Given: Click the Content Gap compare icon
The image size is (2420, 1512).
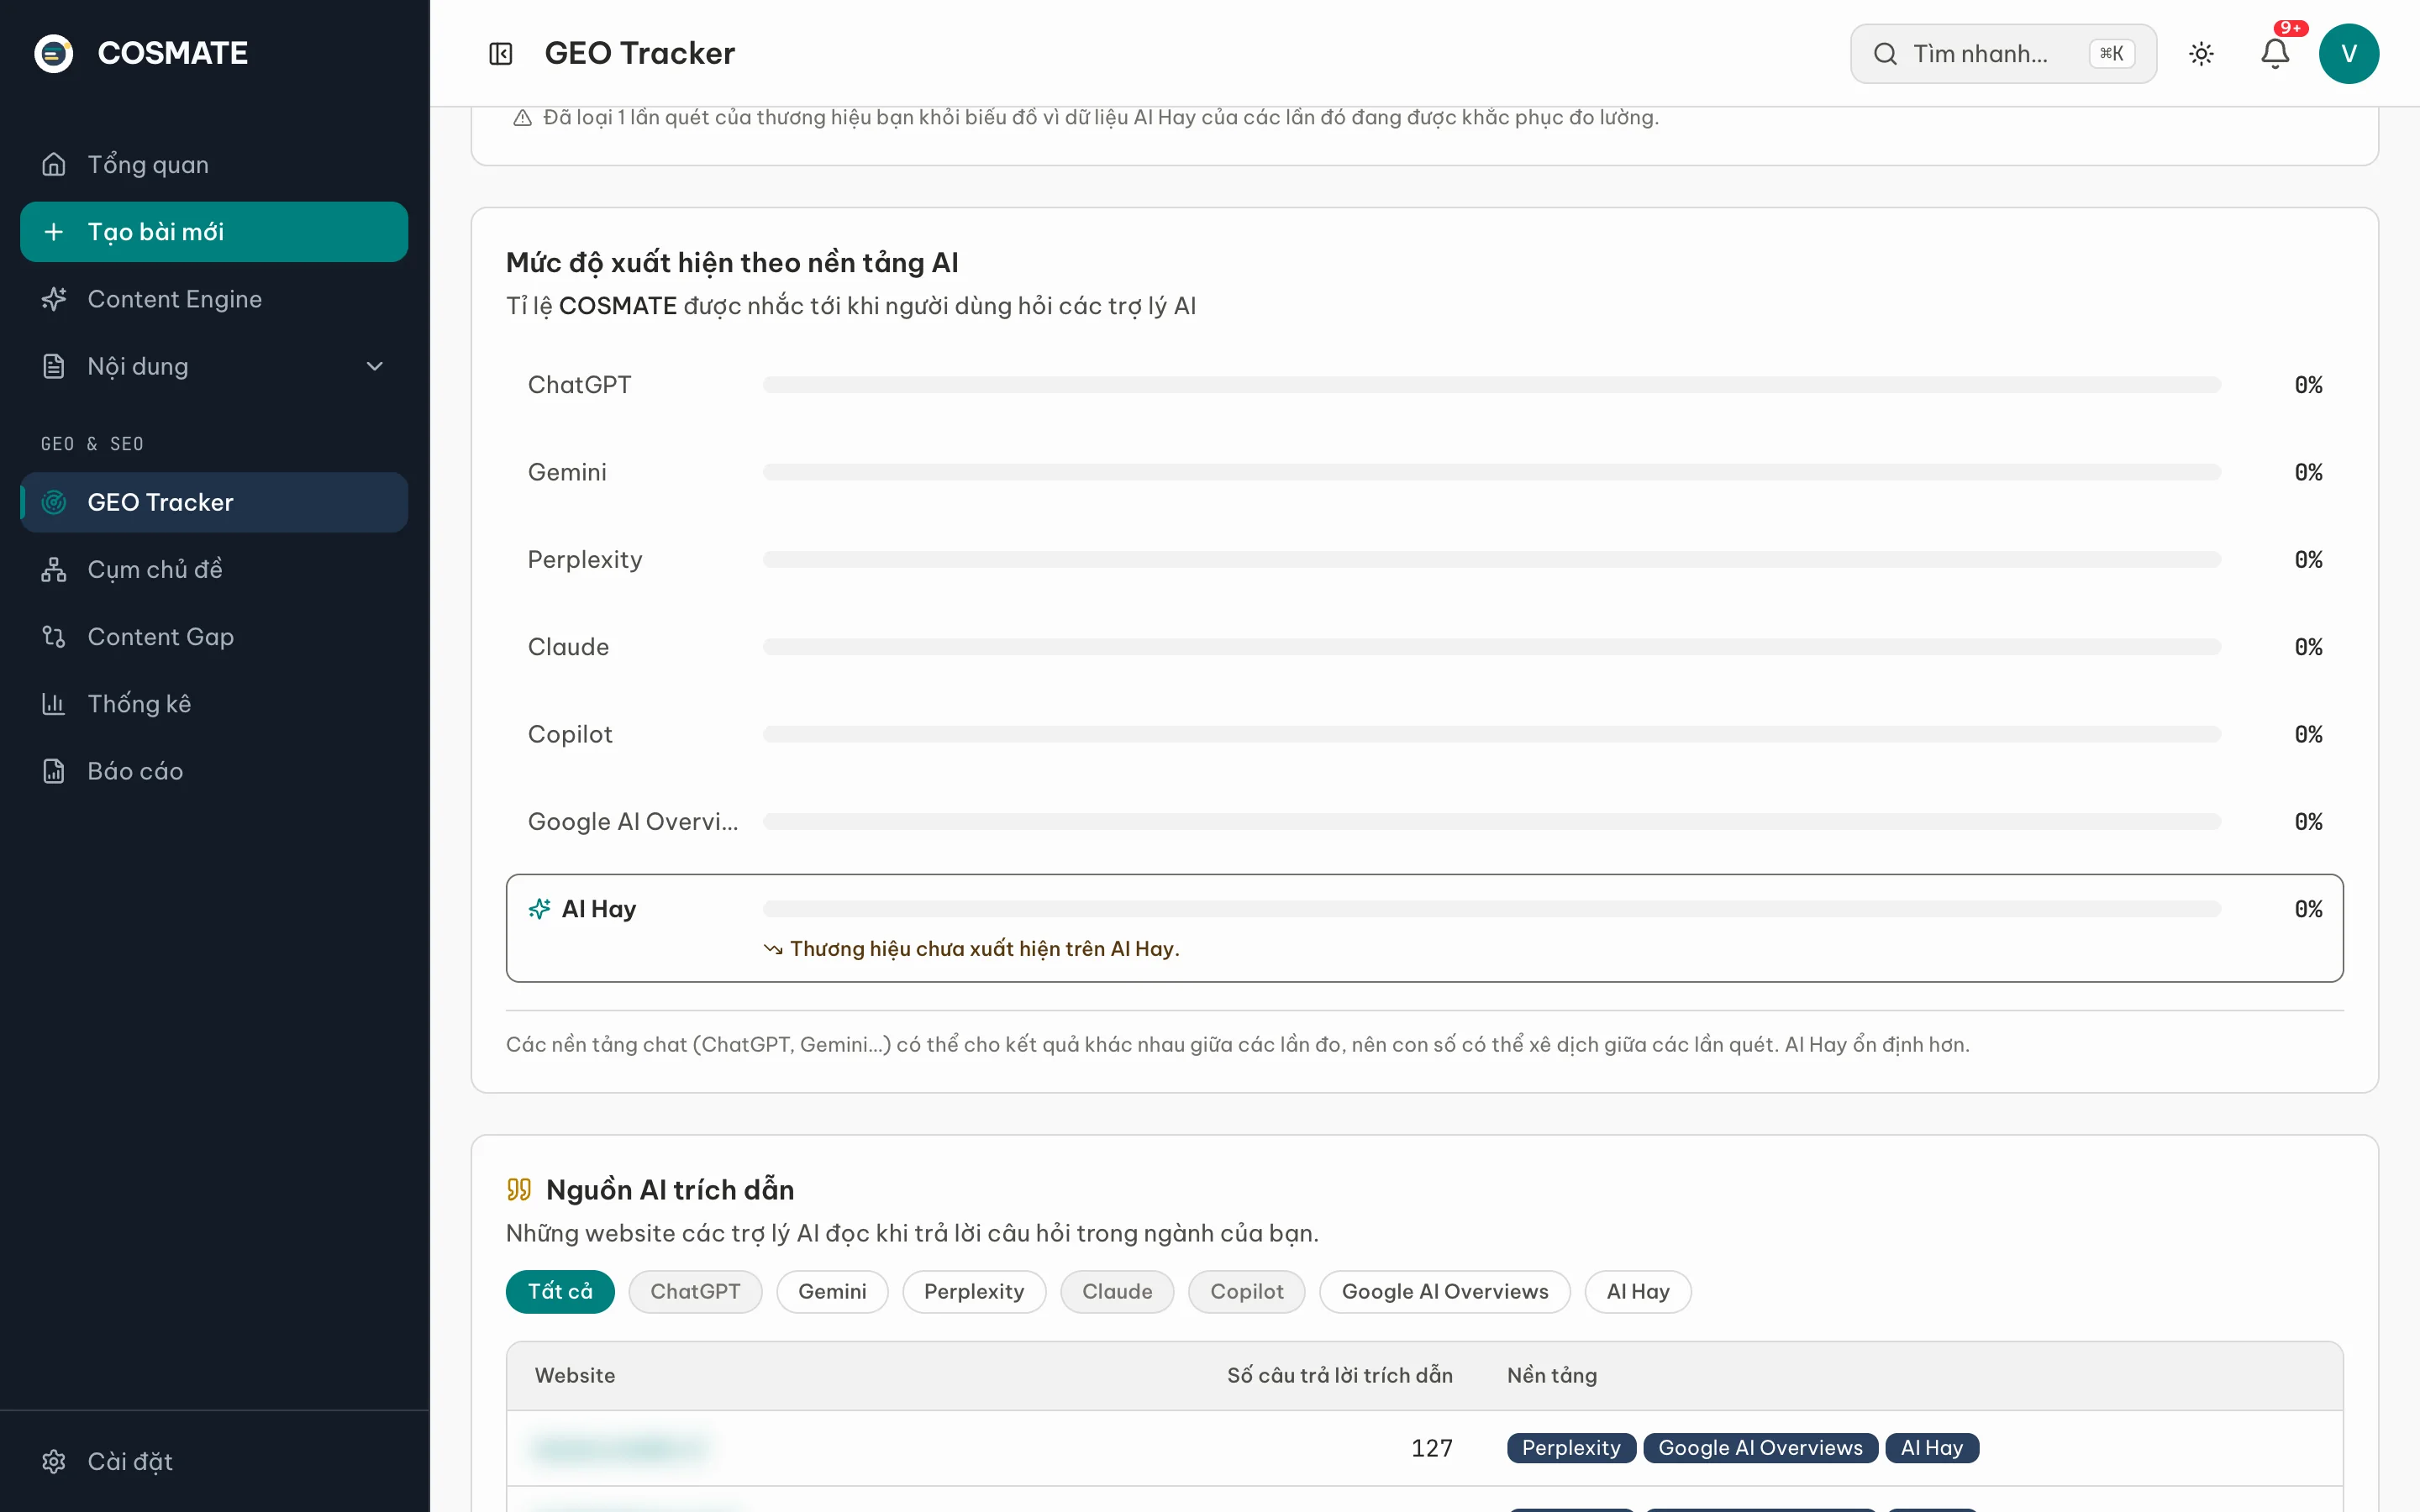Looking at the screenshot, I should click(54, 636).
